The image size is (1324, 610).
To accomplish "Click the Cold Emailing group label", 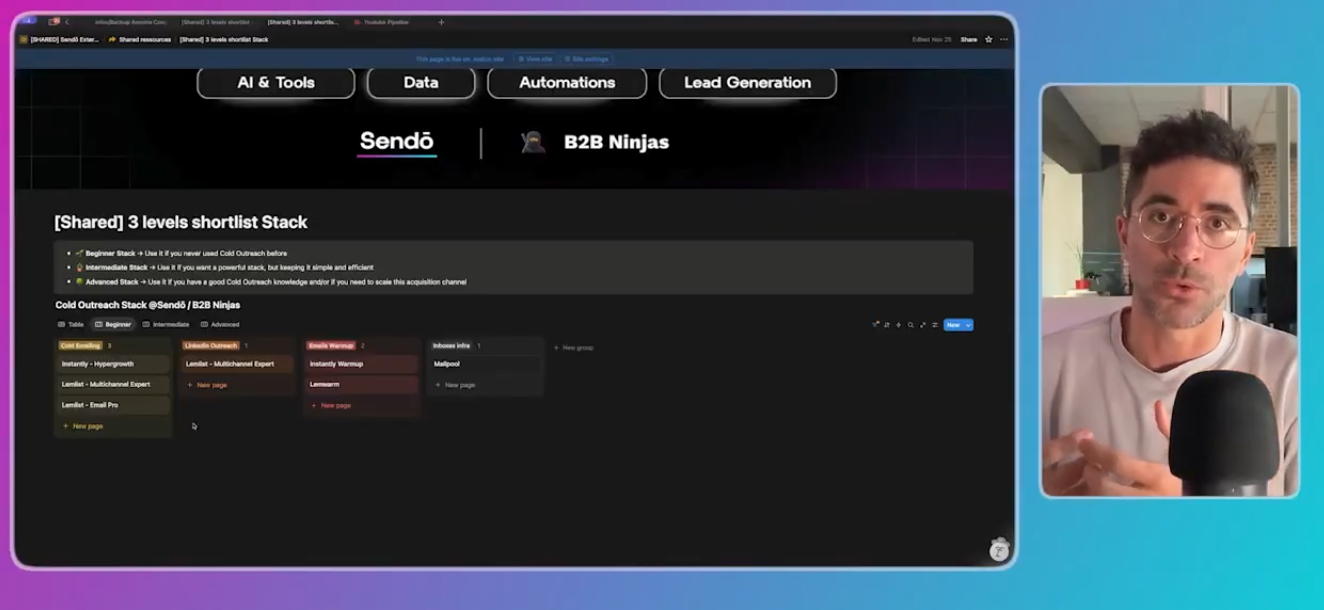I will click(80, 346).
